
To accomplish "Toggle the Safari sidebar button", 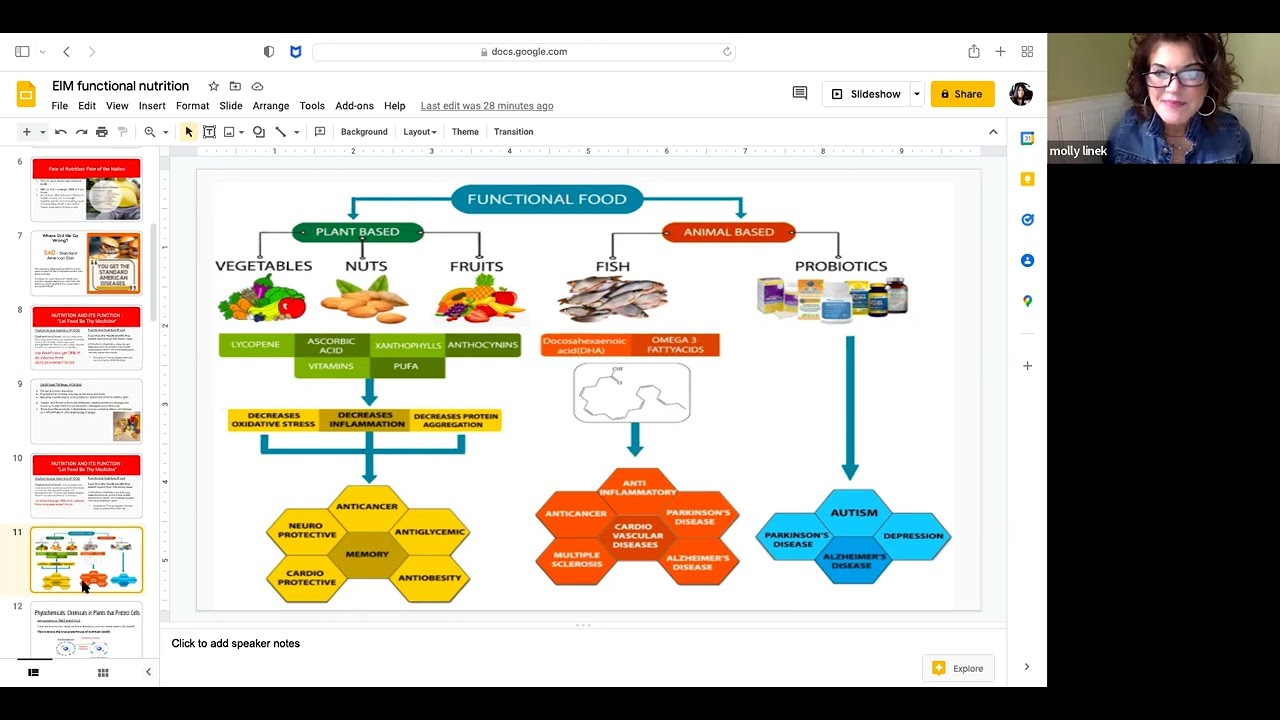I will tap(22, 52).
